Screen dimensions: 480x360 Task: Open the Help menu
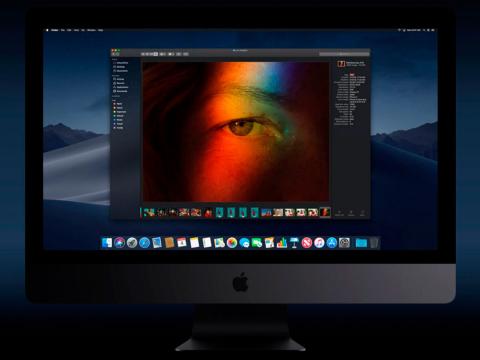100,30
